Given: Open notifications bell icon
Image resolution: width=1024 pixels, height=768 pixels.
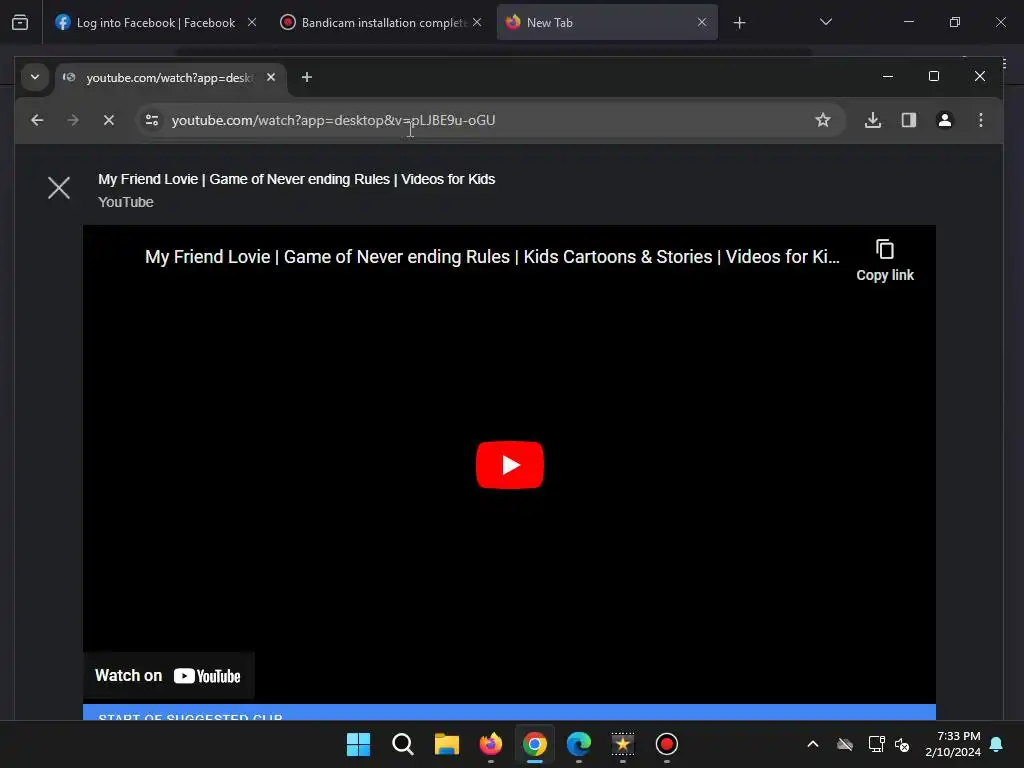Looking at the screenshot, I should (x=997, y=744).
